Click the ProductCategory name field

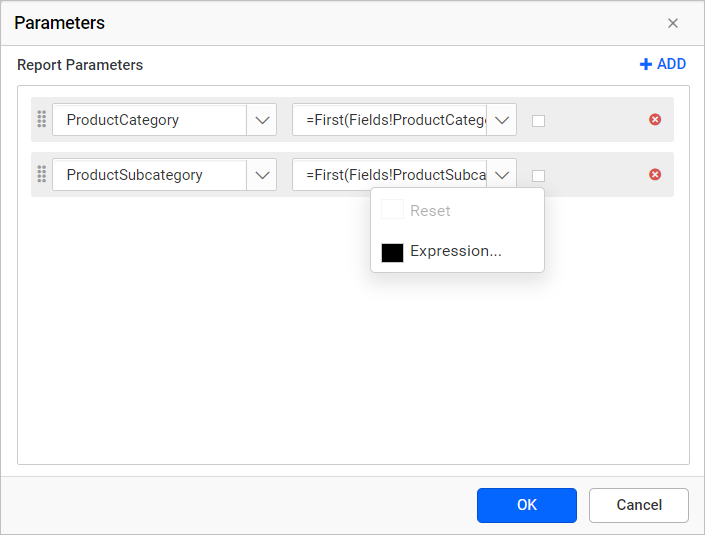coord(150,120)
